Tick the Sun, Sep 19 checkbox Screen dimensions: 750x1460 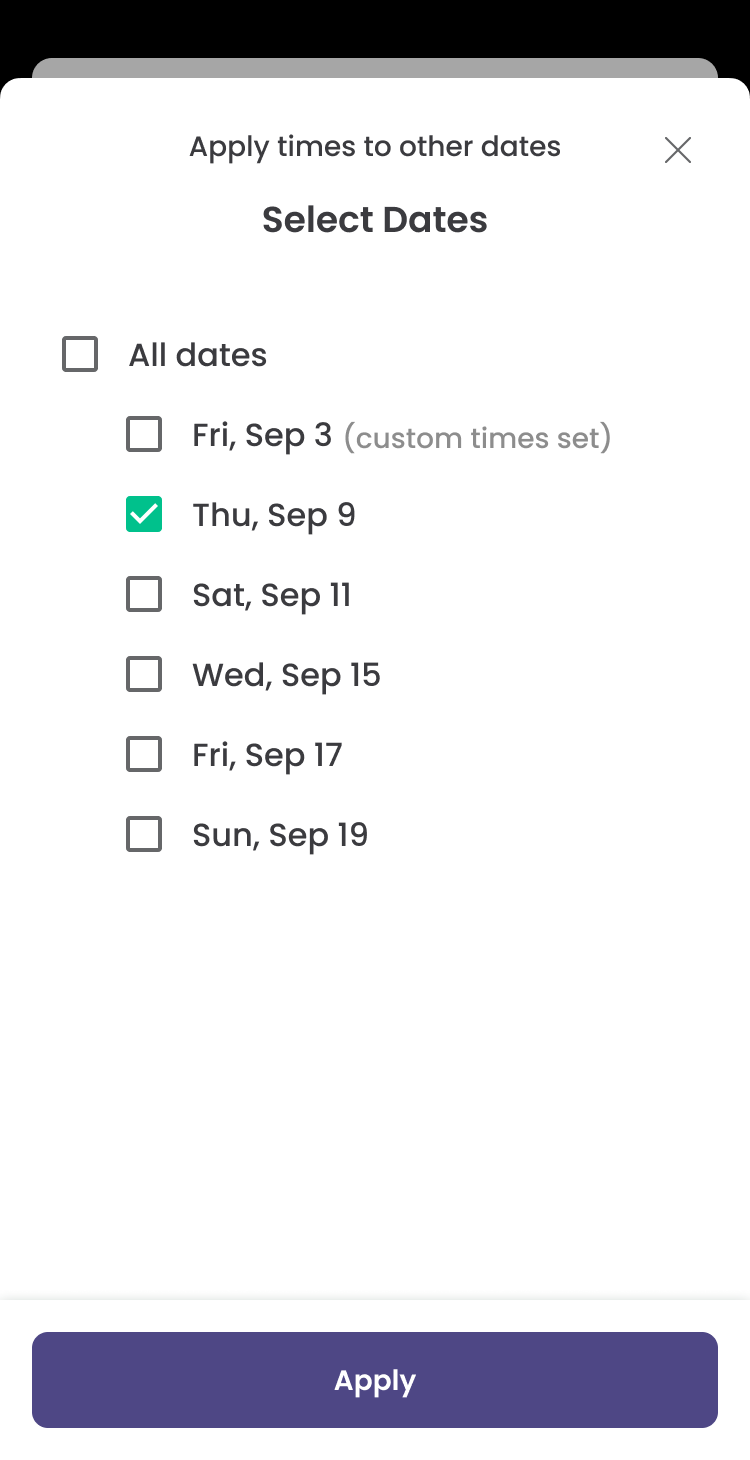coord(144,835)
